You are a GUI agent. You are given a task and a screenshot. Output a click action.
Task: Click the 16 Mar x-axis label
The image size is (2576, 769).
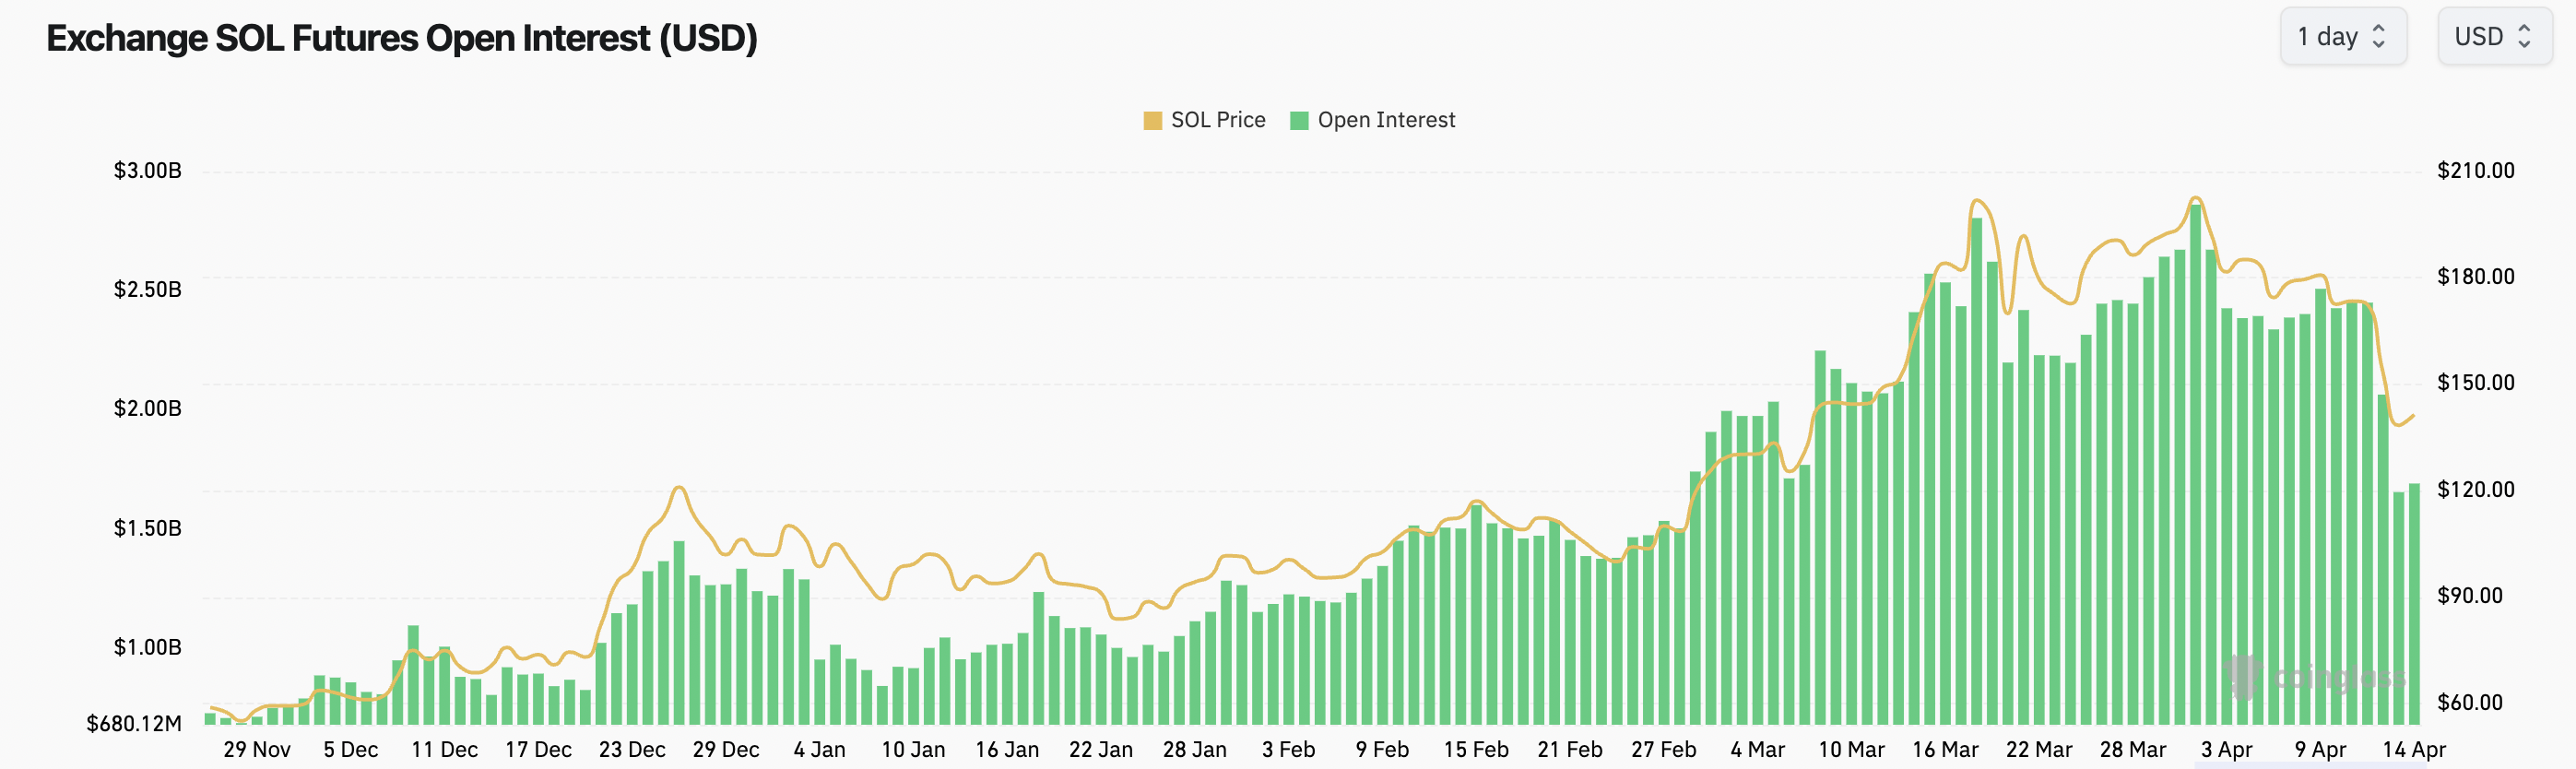click(x=1945, y=749)
